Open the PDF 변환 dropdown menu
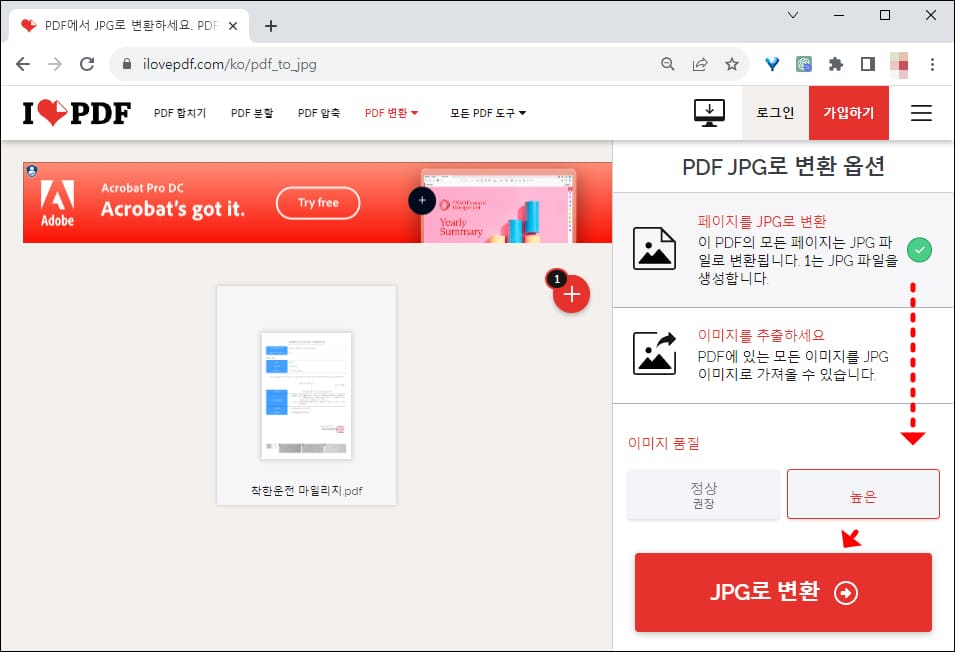955x652 pixels. pos(391,113)
